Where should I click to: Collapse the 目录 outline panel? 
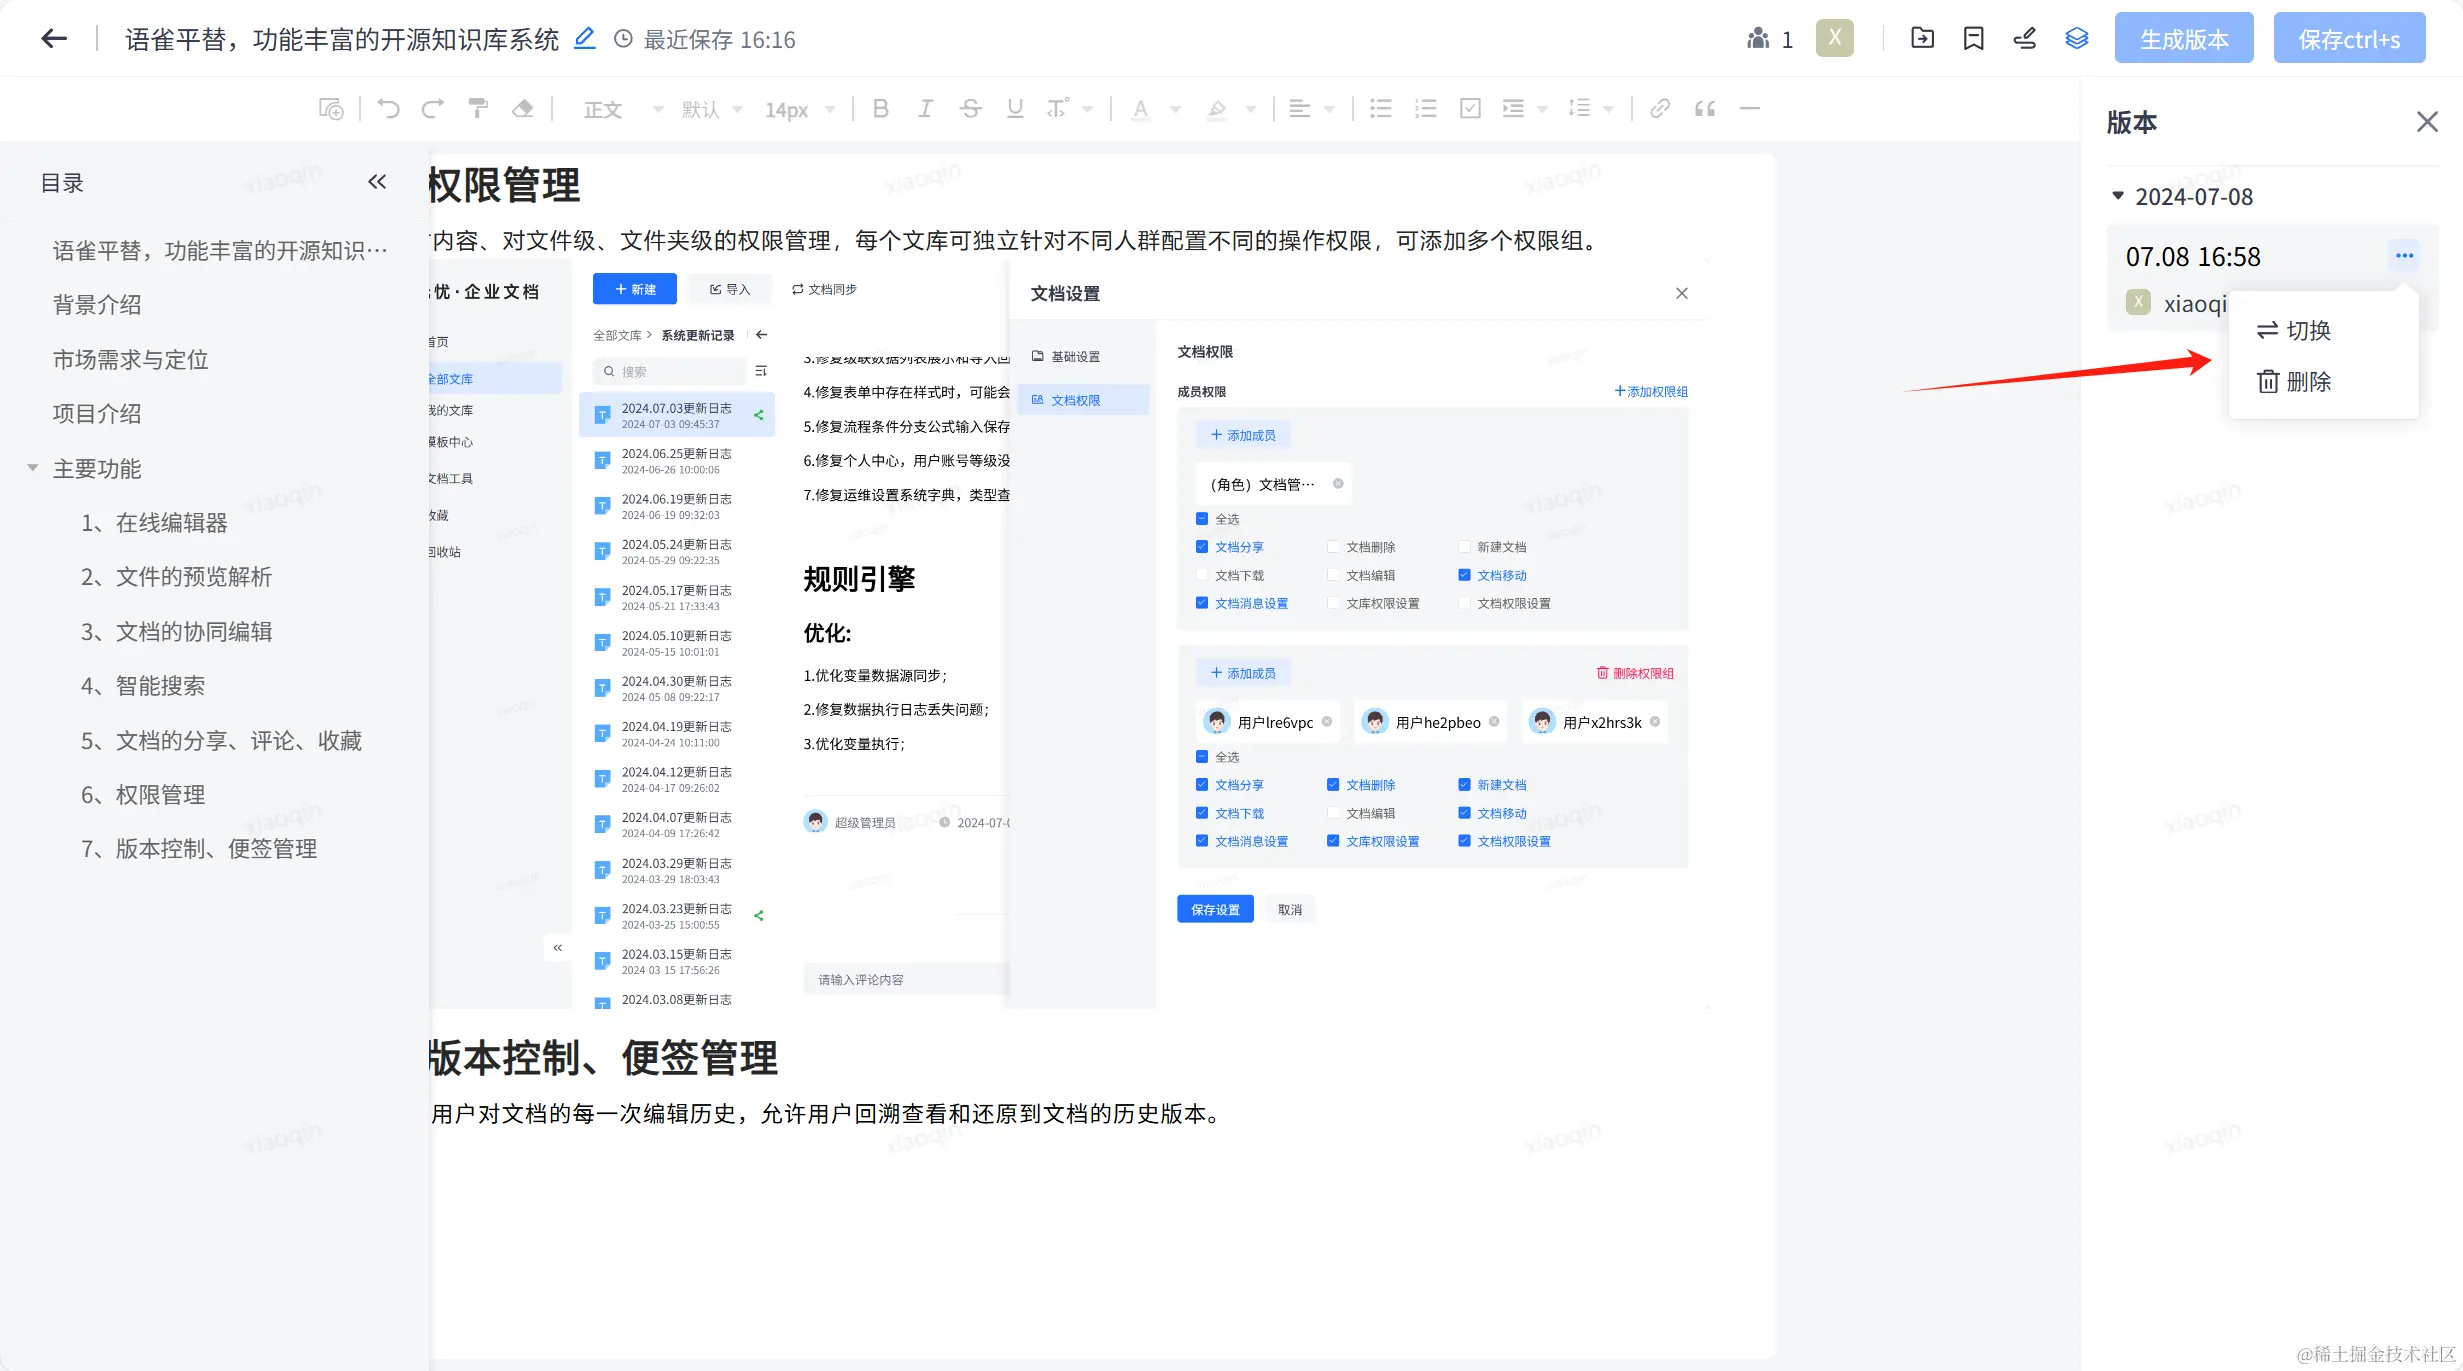pyautogui.click(x=377, y=182)
